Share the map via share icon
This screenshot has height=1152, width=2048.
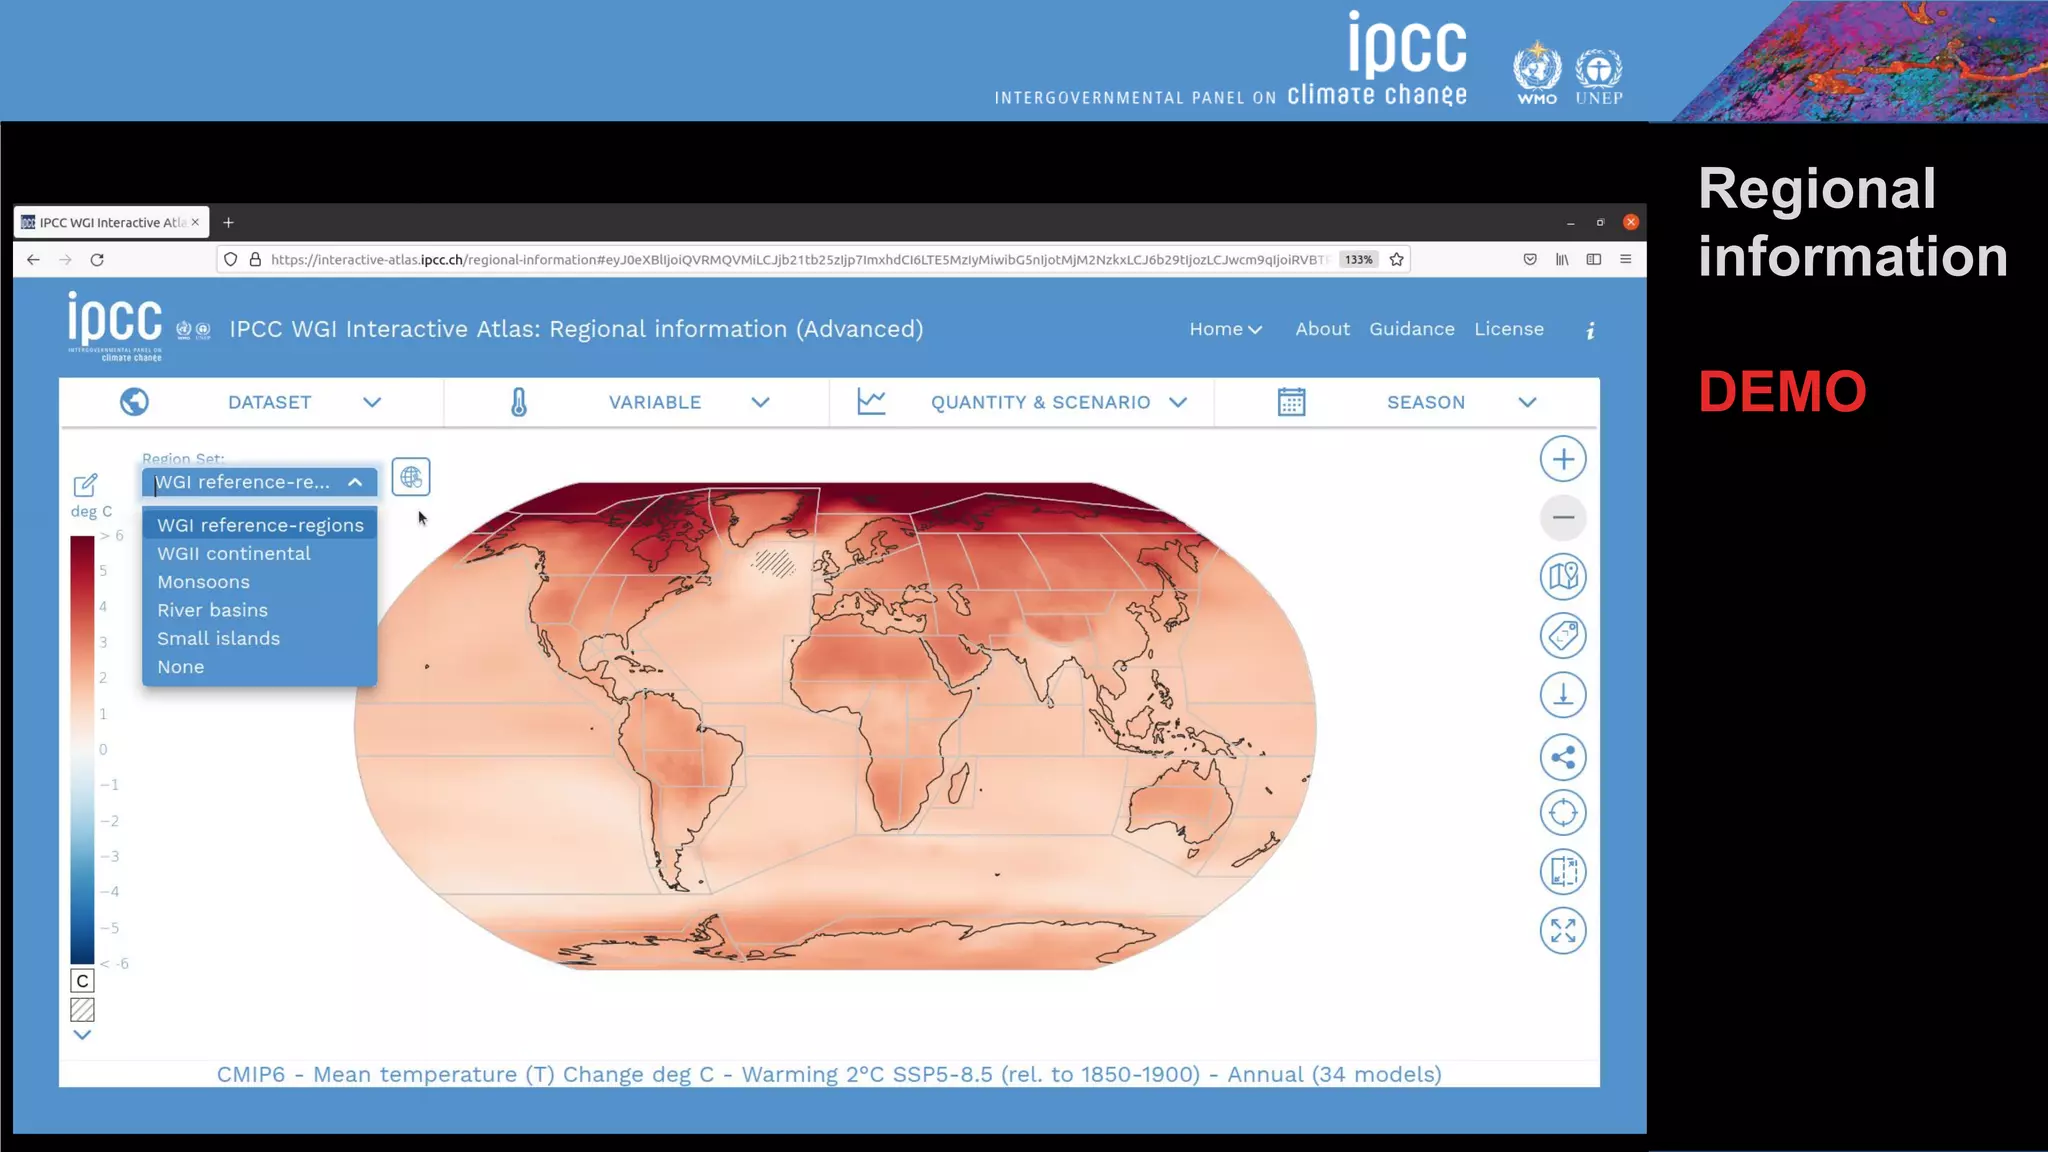pos(1563,757)
